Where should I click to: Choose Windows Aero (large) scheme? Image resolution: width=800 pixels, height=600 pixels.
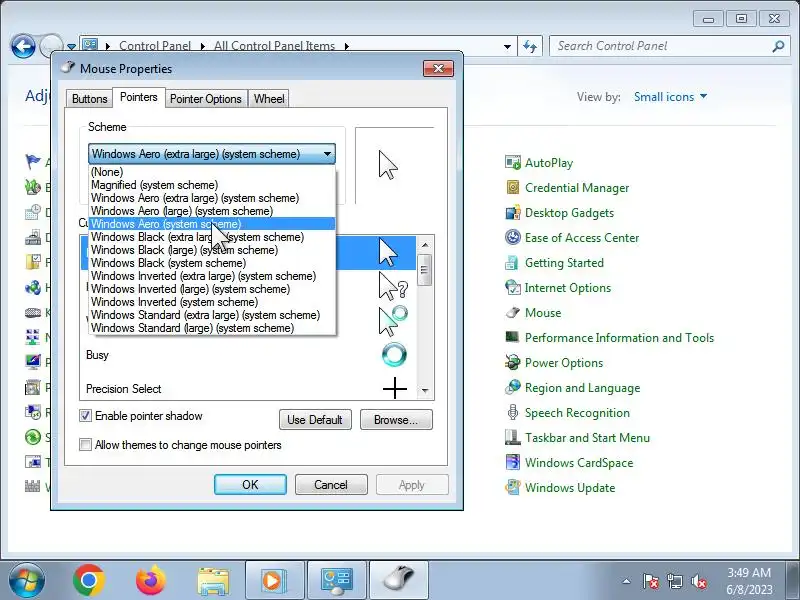[212, 211]
